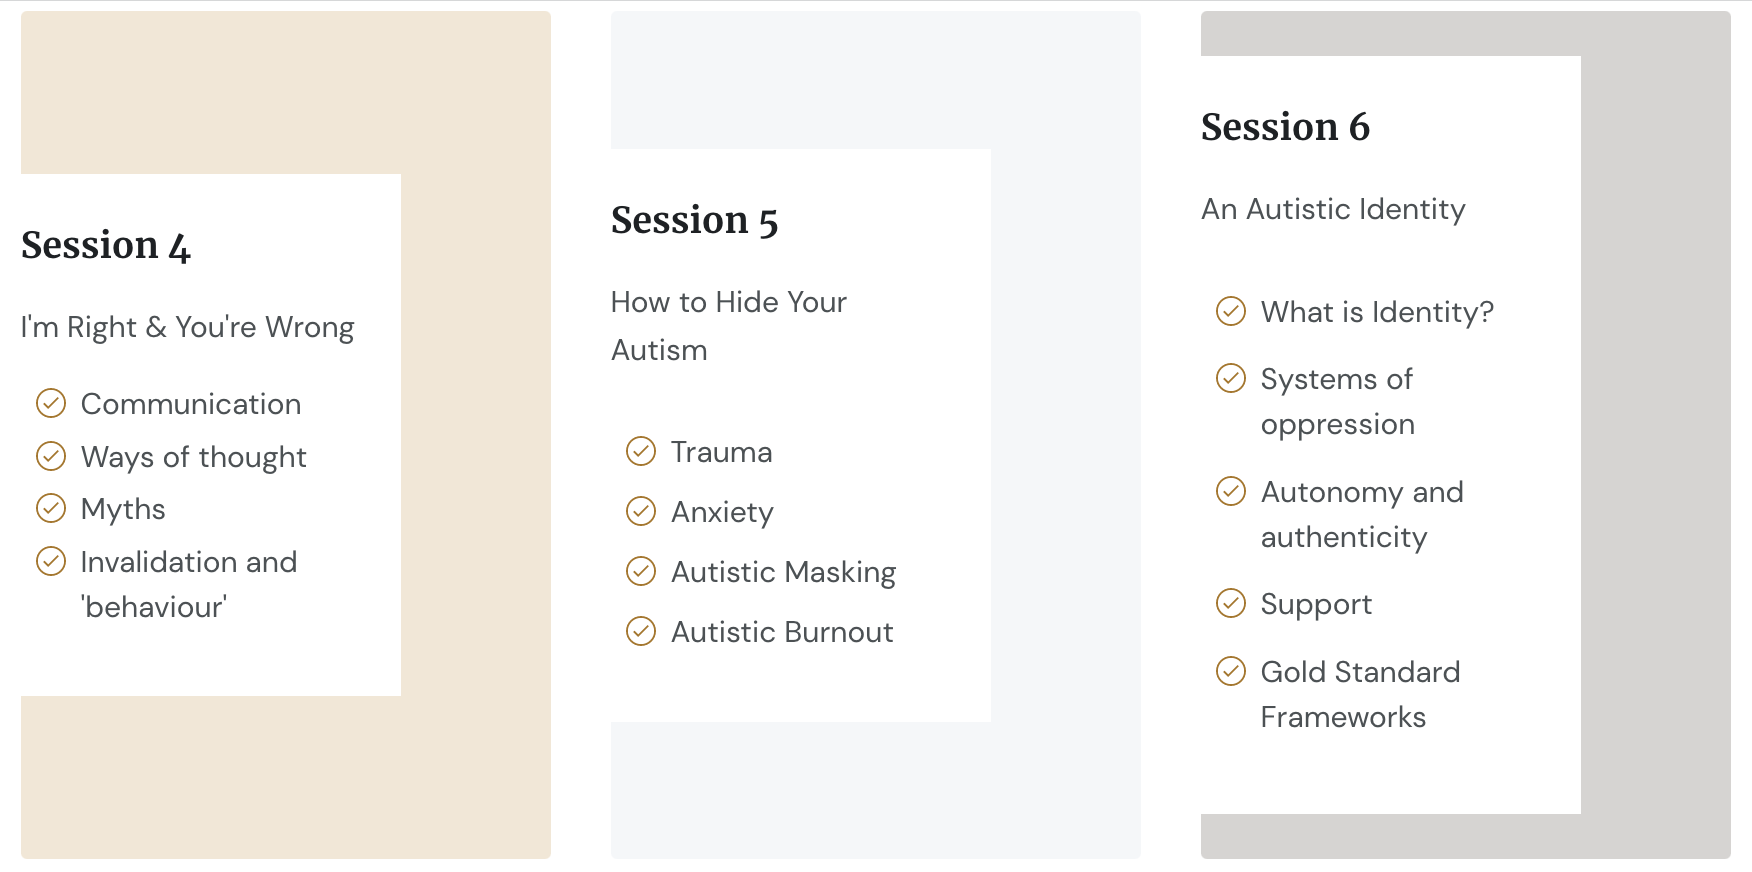Click the checkmark icon beside Communication

[51, 403]
